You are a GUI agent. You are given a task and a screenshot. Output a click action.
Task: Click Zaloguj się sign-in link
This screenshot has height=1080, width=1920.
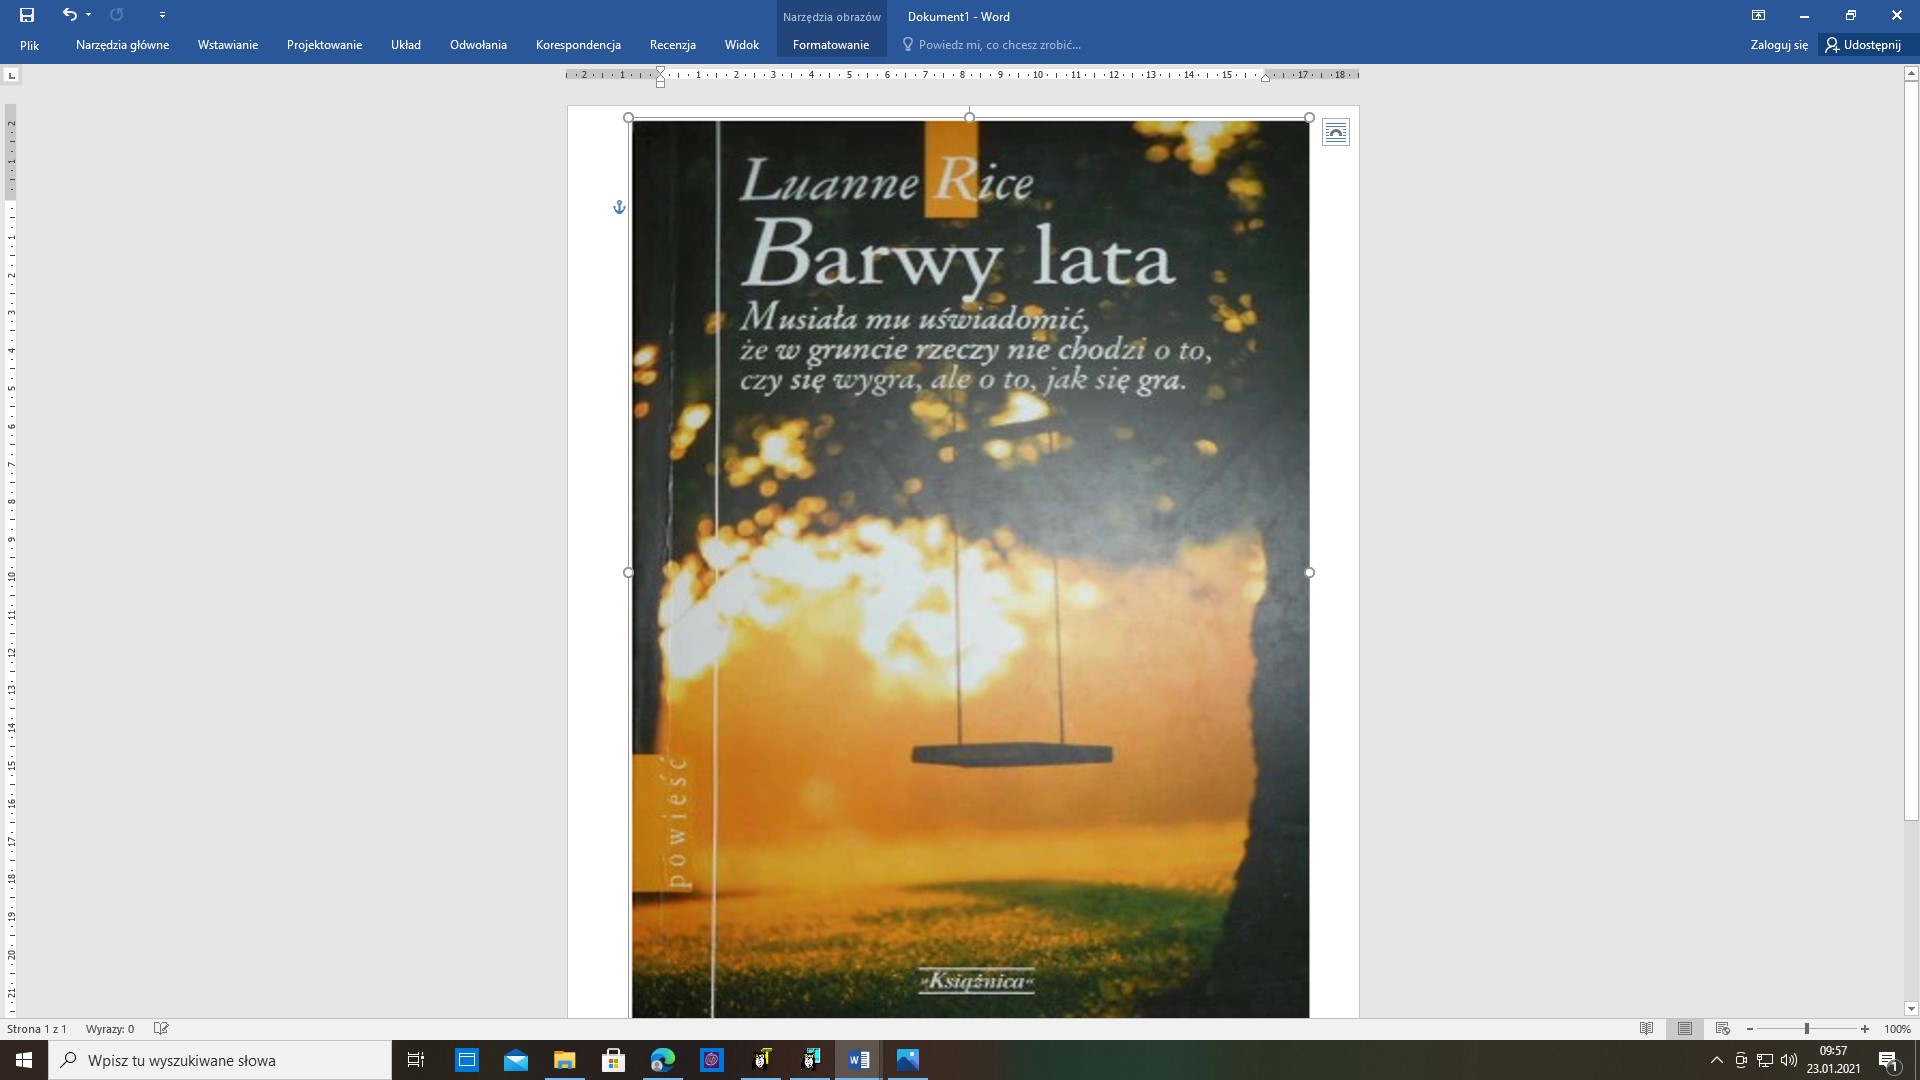[x=1779, y=45]
